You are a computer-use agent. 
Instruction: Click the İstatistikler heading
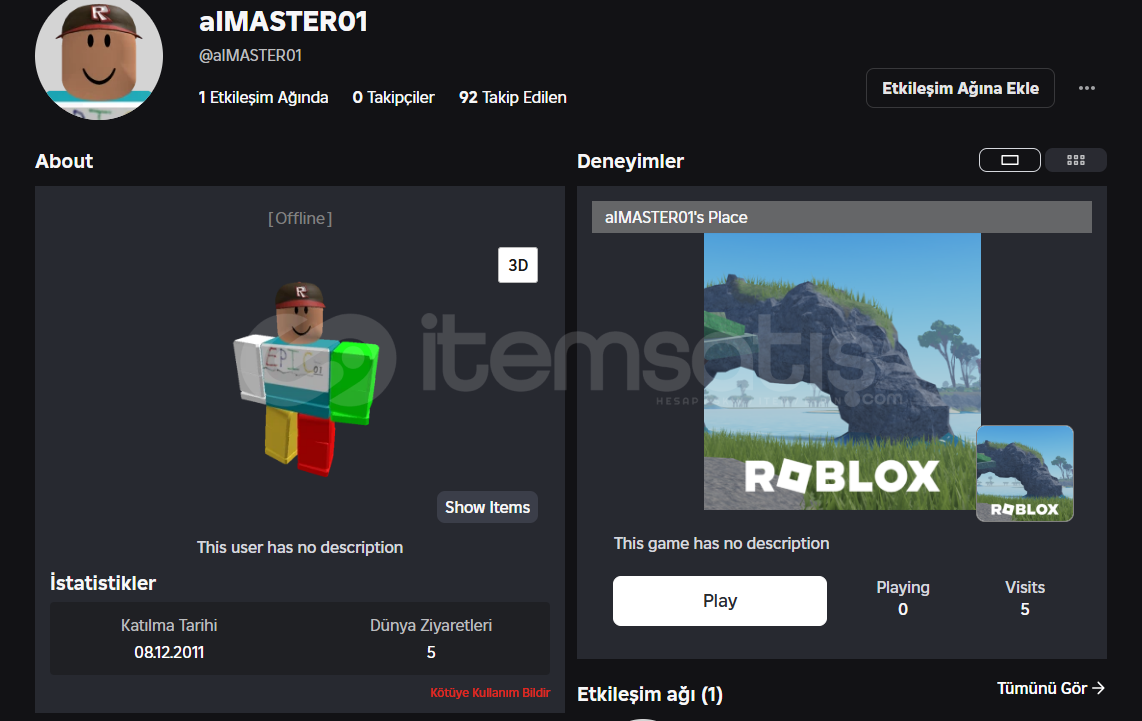click(103, 583)
